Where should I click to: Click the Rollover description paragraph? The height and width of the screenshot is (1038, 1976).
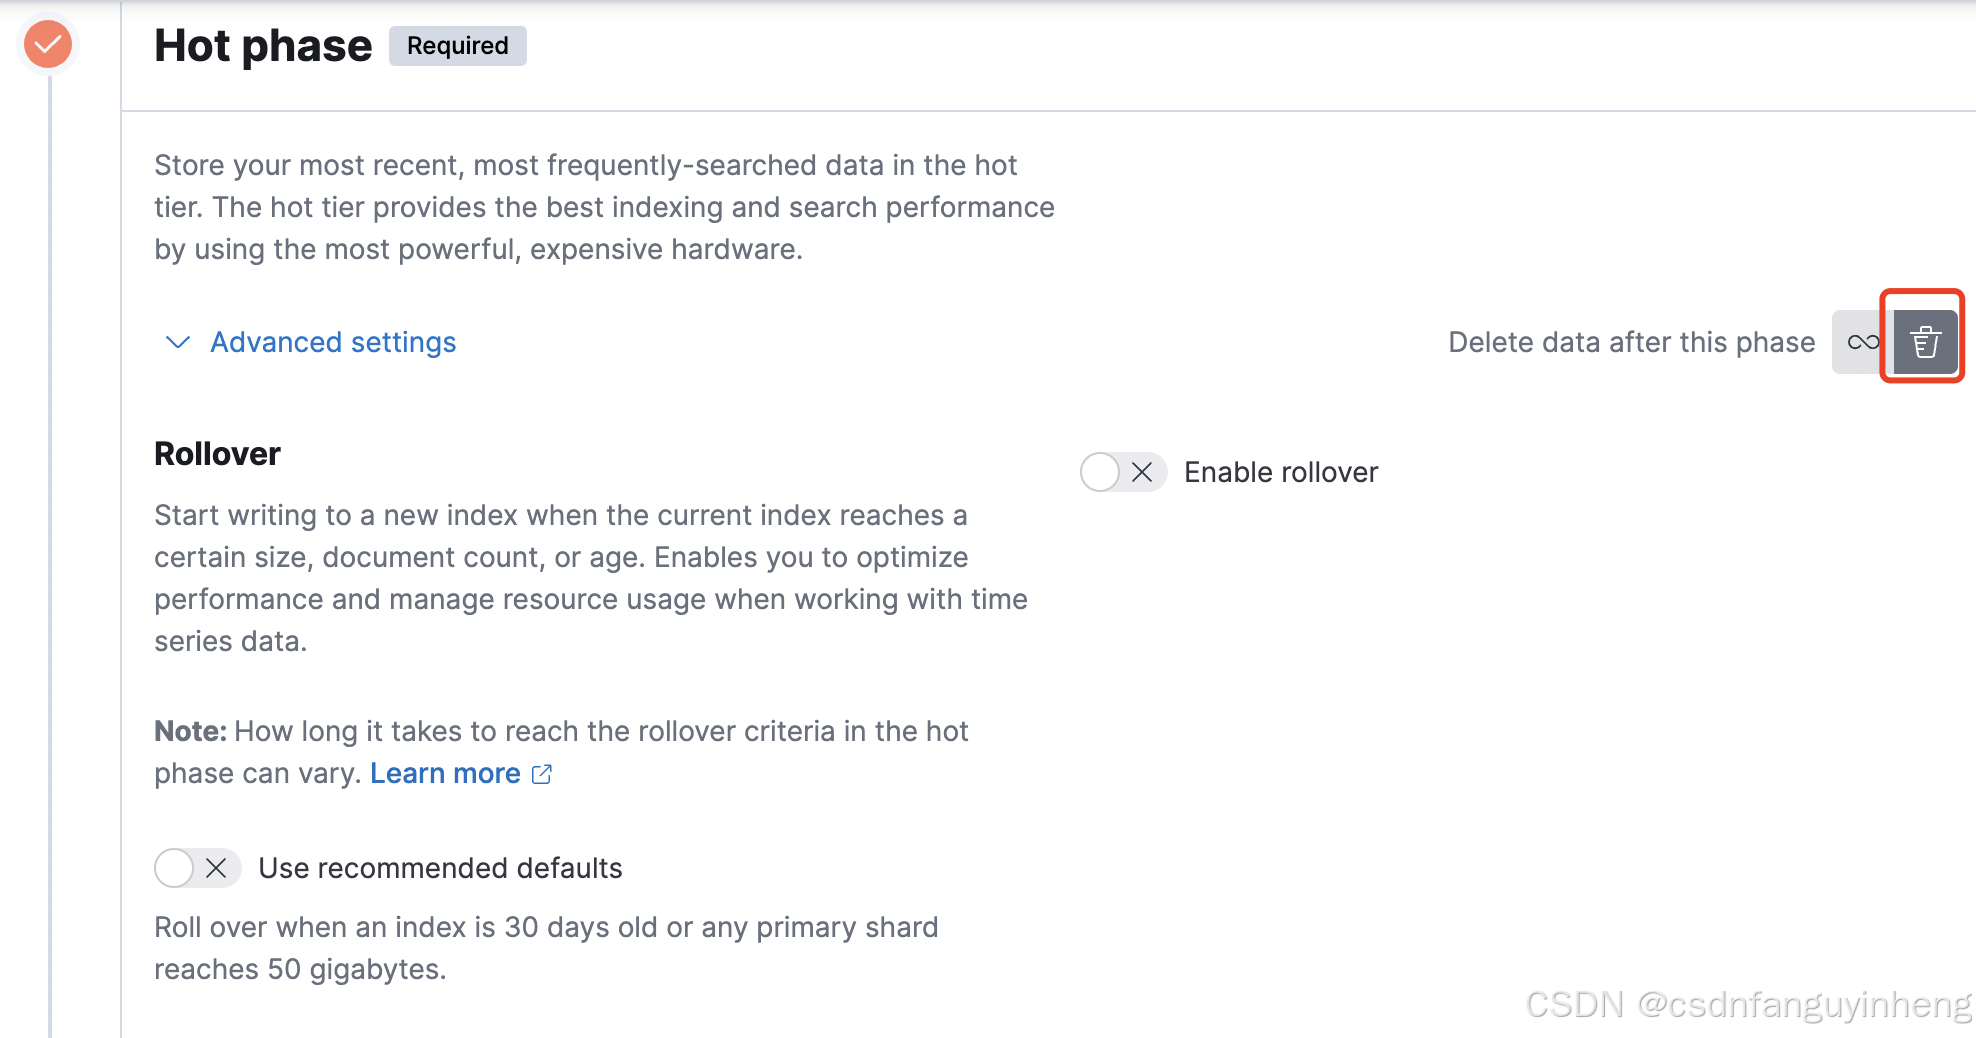click(x=590, y=578)
